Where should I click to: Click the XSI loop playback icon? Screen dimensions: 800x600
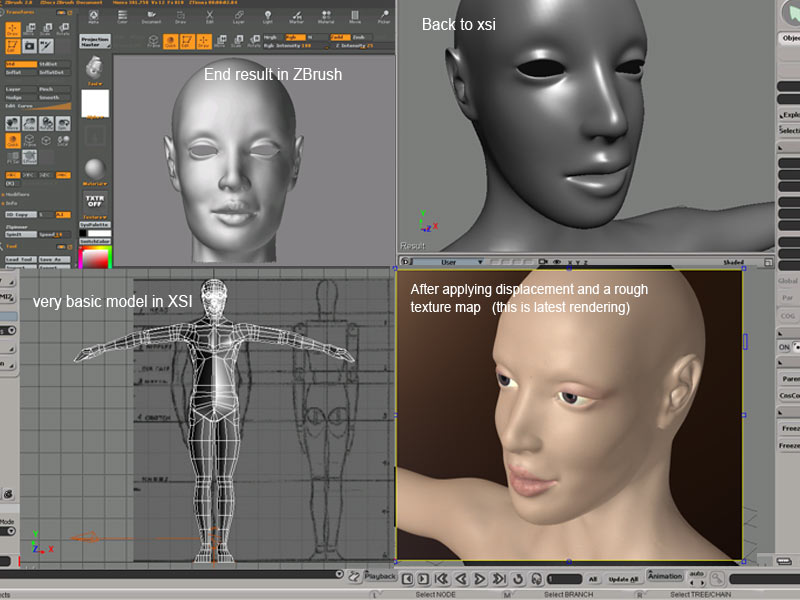coord(518,579)
